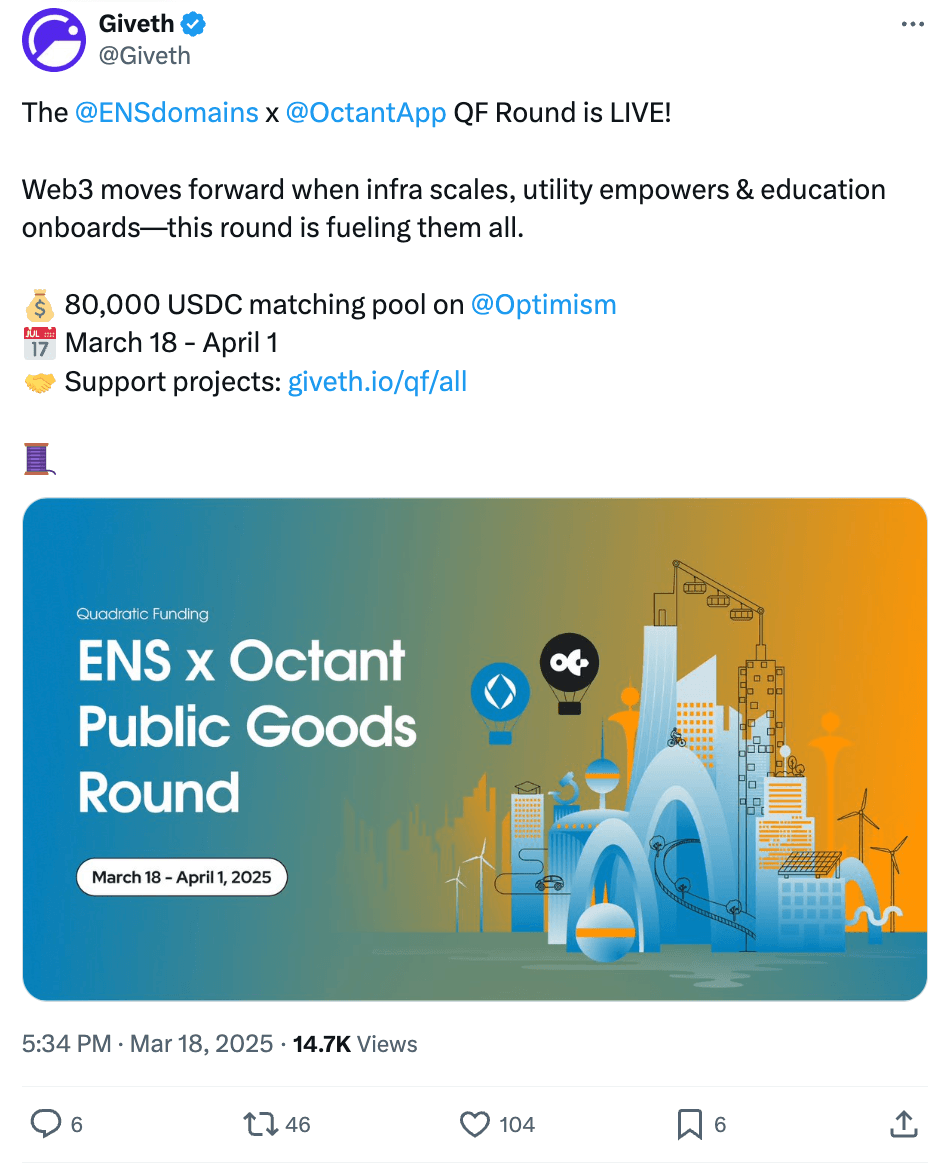The width and height of the screenshot is (952, 1166).
Task: Click the 46 reposts count
Action: pos(298,1125)
